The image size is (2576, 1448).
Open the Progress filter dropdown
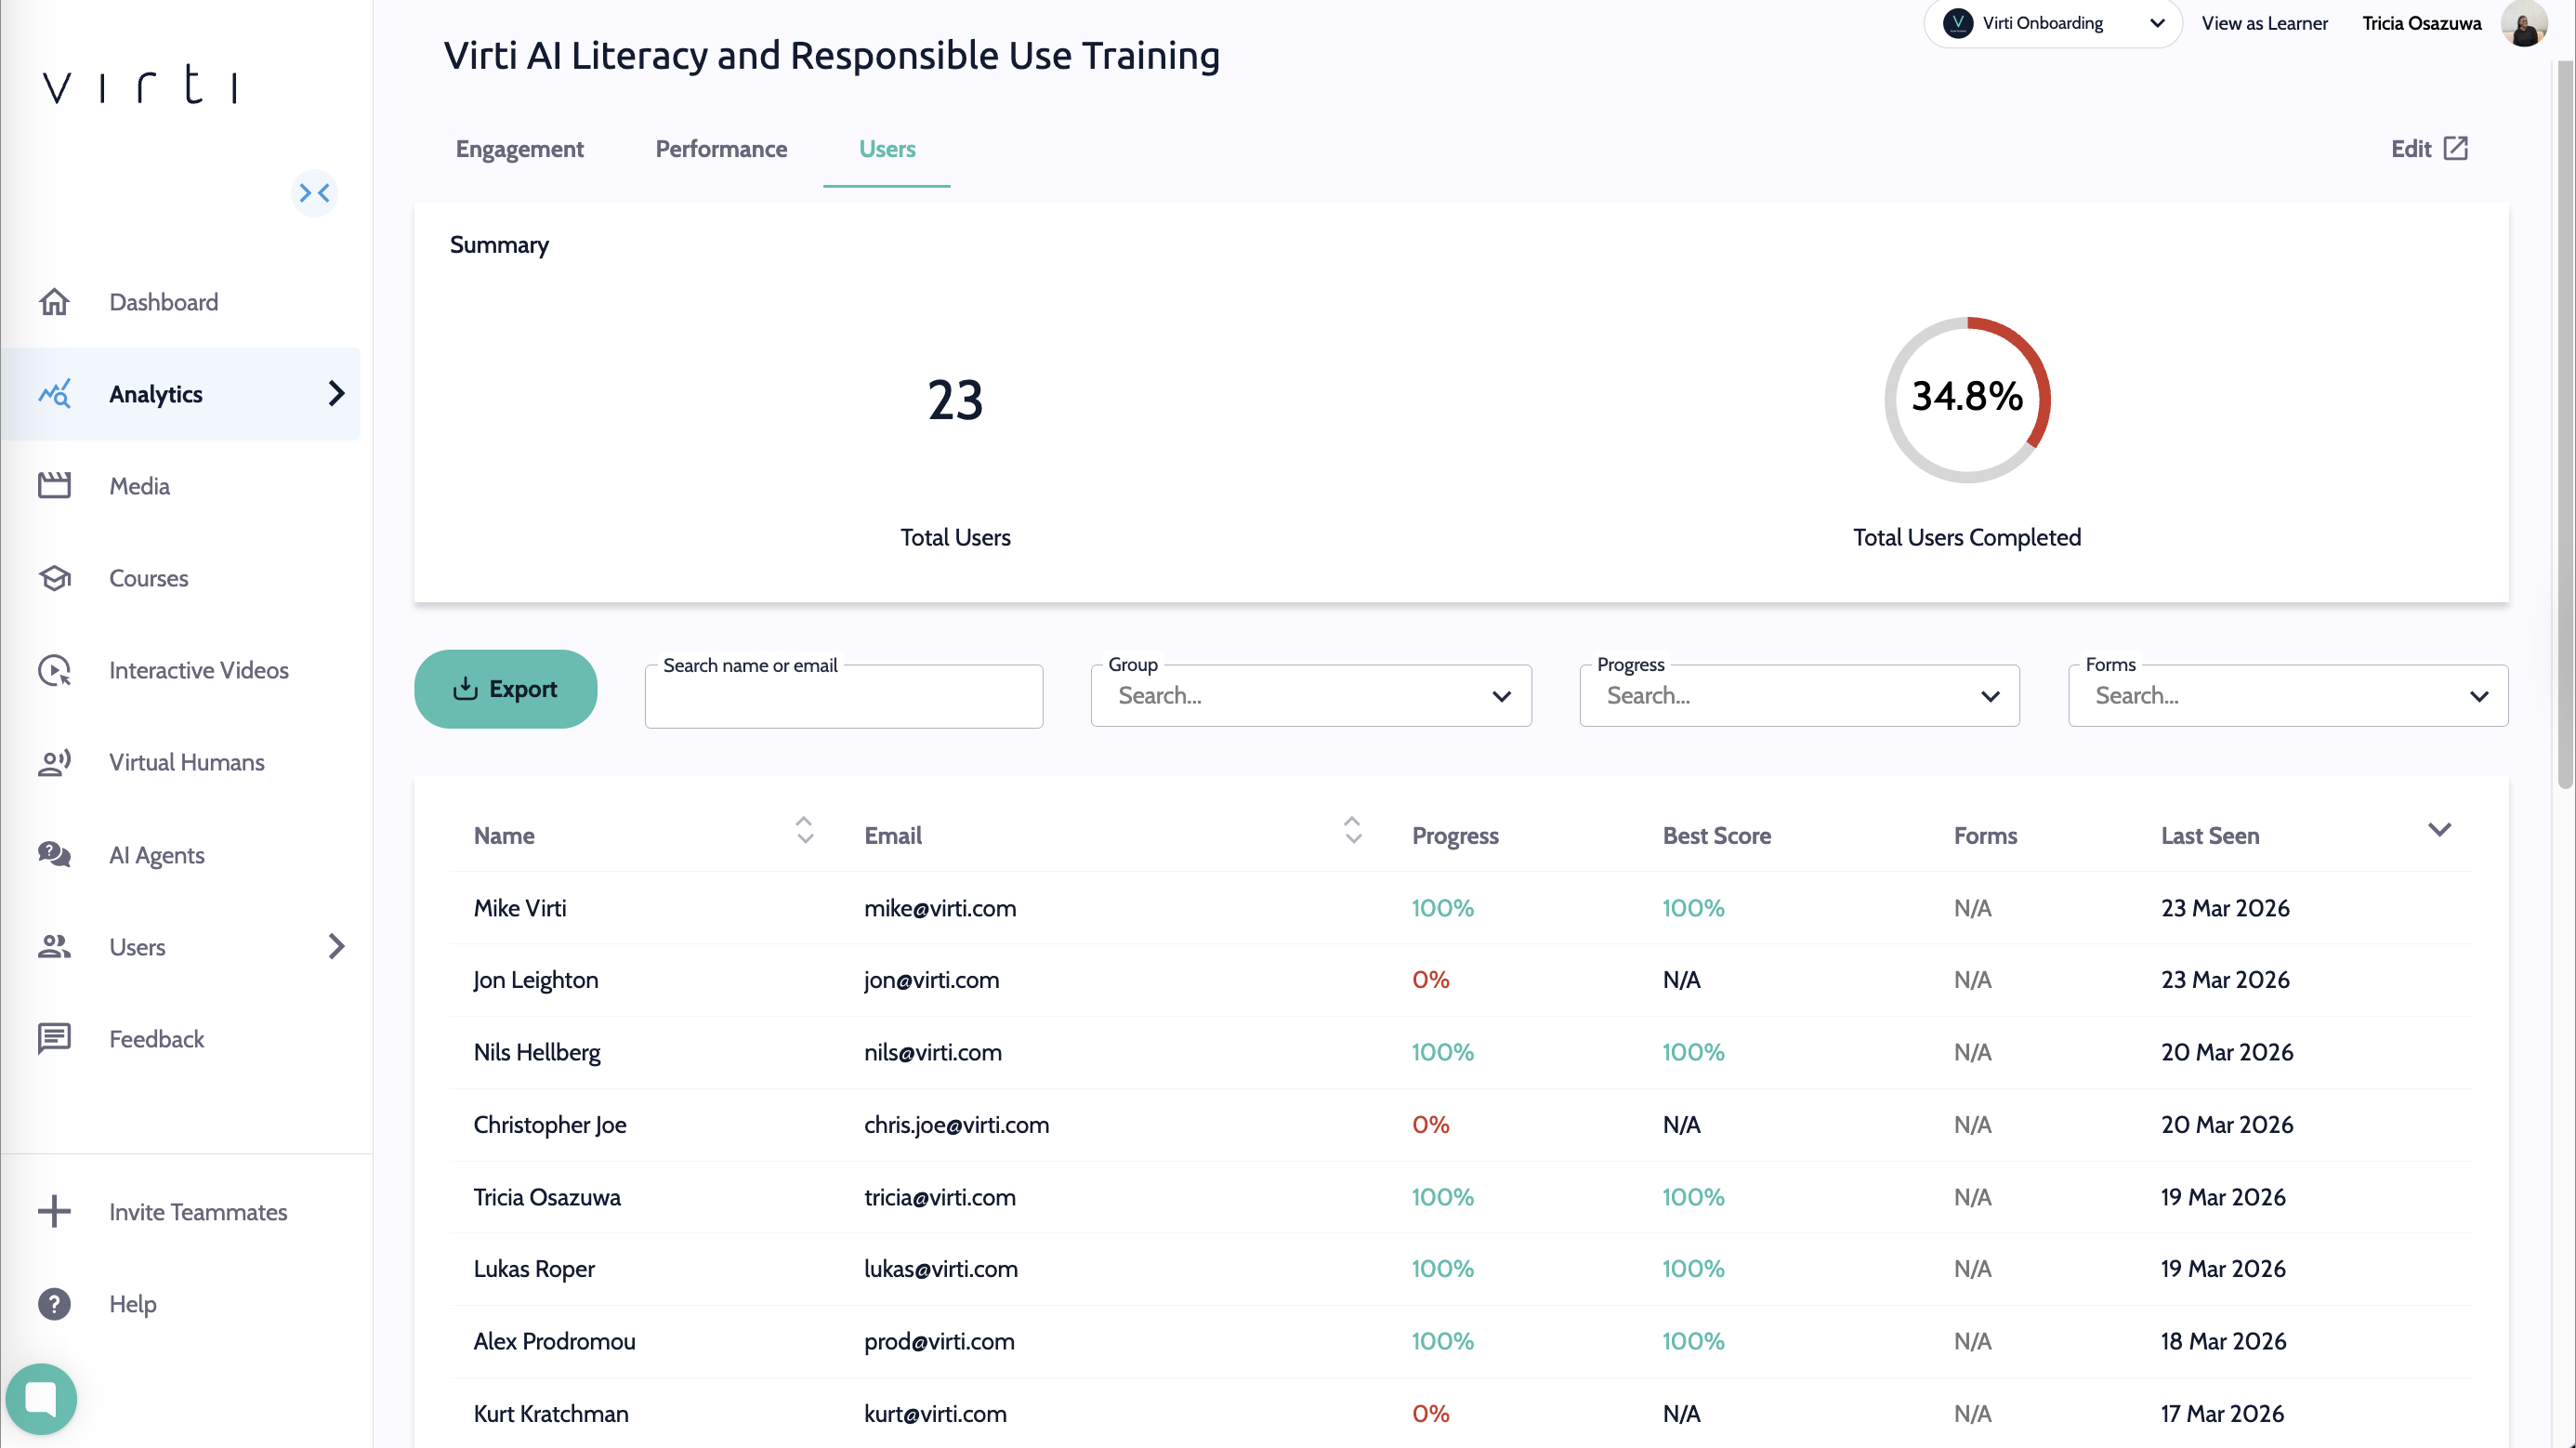coord(1798,696)
